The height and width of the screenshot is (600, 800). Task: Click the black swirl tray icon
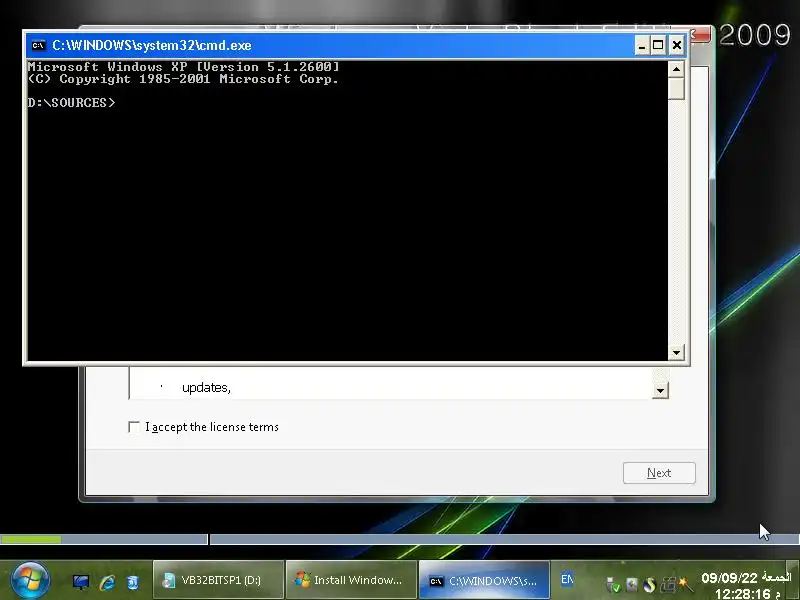coord(649,585)
